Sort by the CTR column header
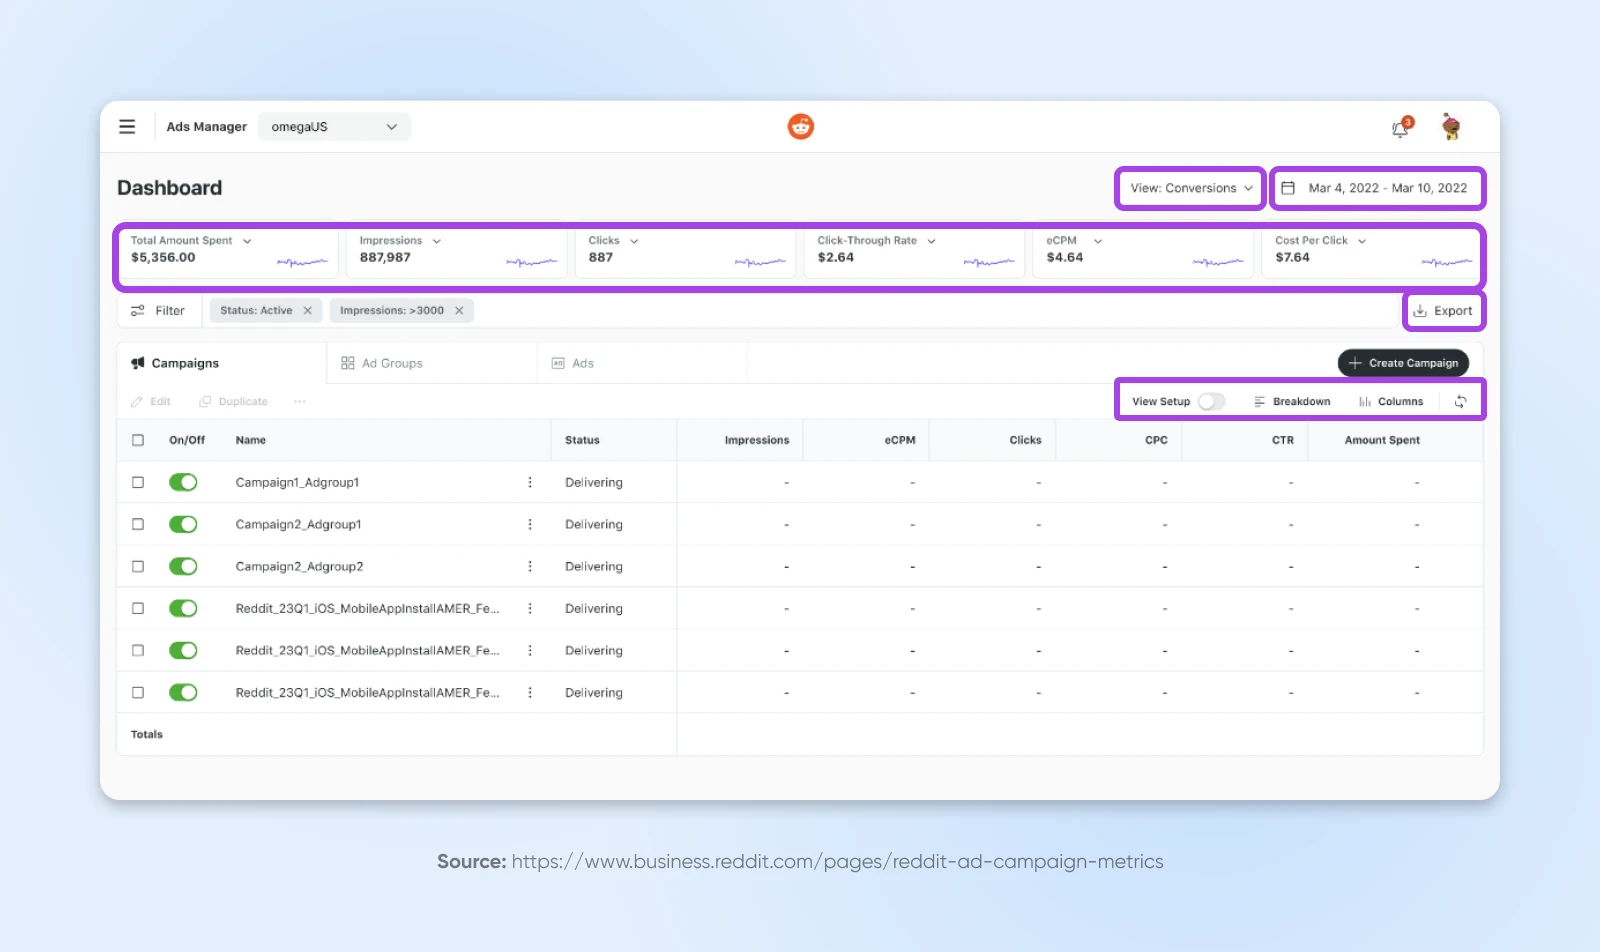The height and width of the screenshot is (952, 1600). point(1283,441)
